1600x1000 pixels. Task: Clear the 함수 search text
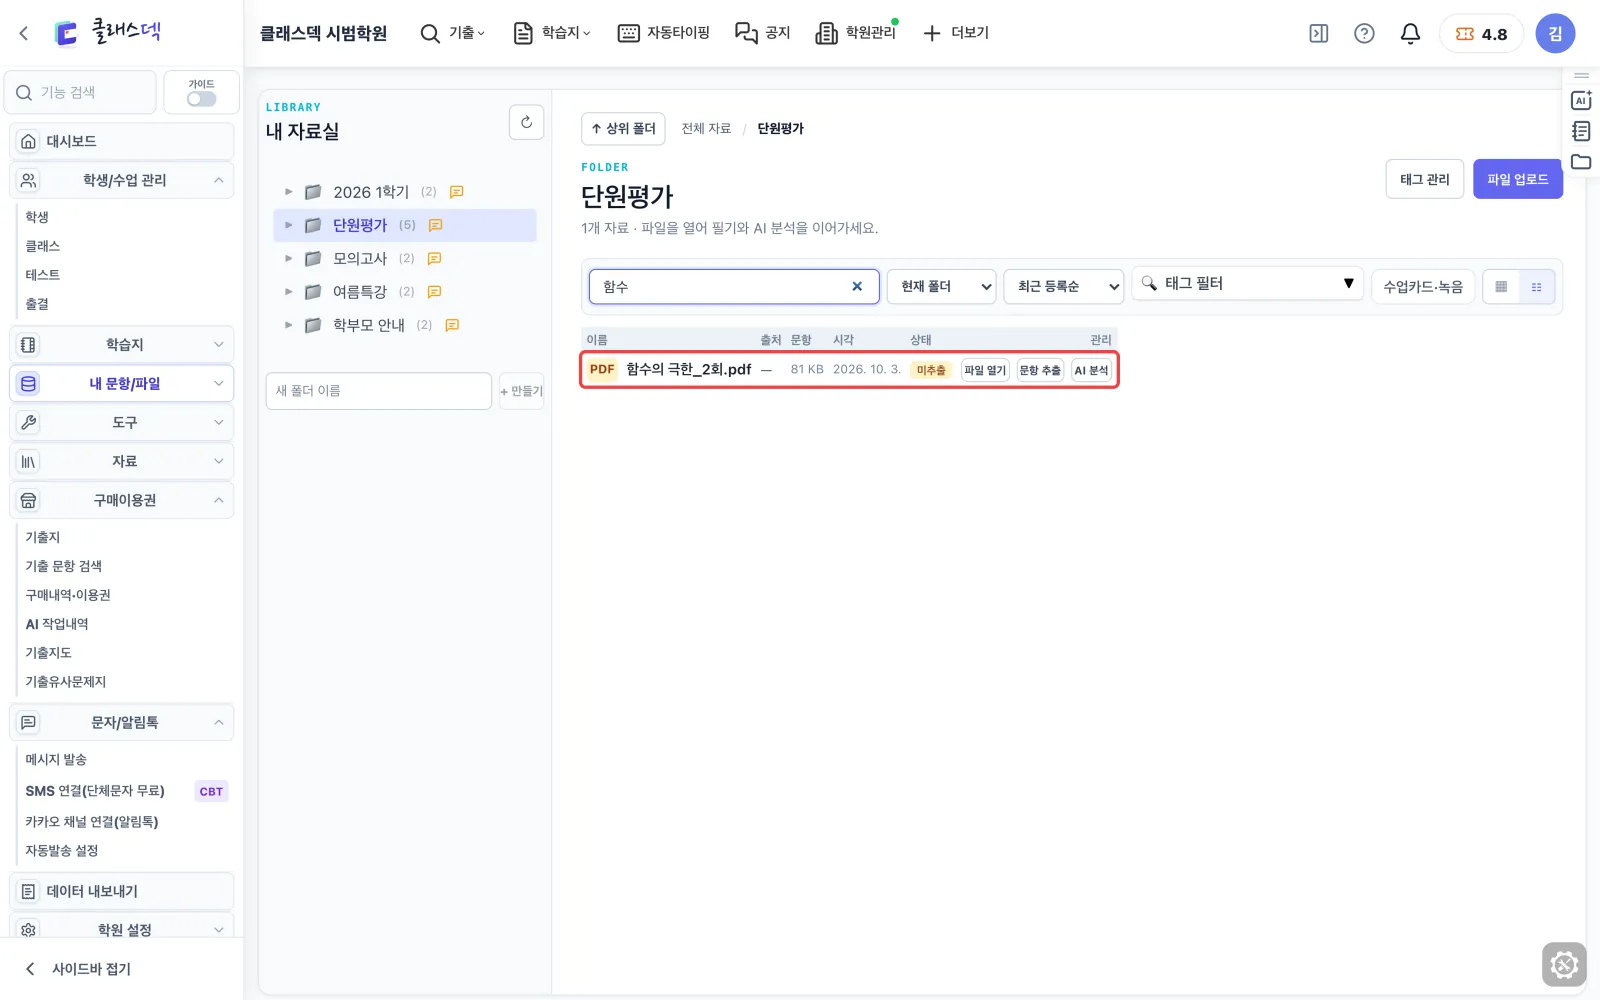(857, 287)
